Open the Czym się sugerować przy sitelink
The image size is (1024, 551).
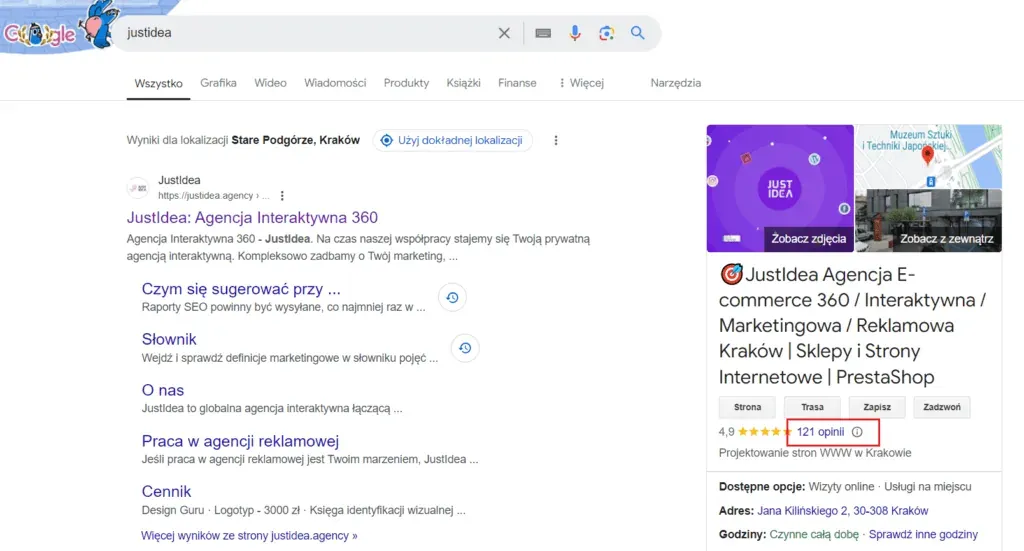coord(241,289)
